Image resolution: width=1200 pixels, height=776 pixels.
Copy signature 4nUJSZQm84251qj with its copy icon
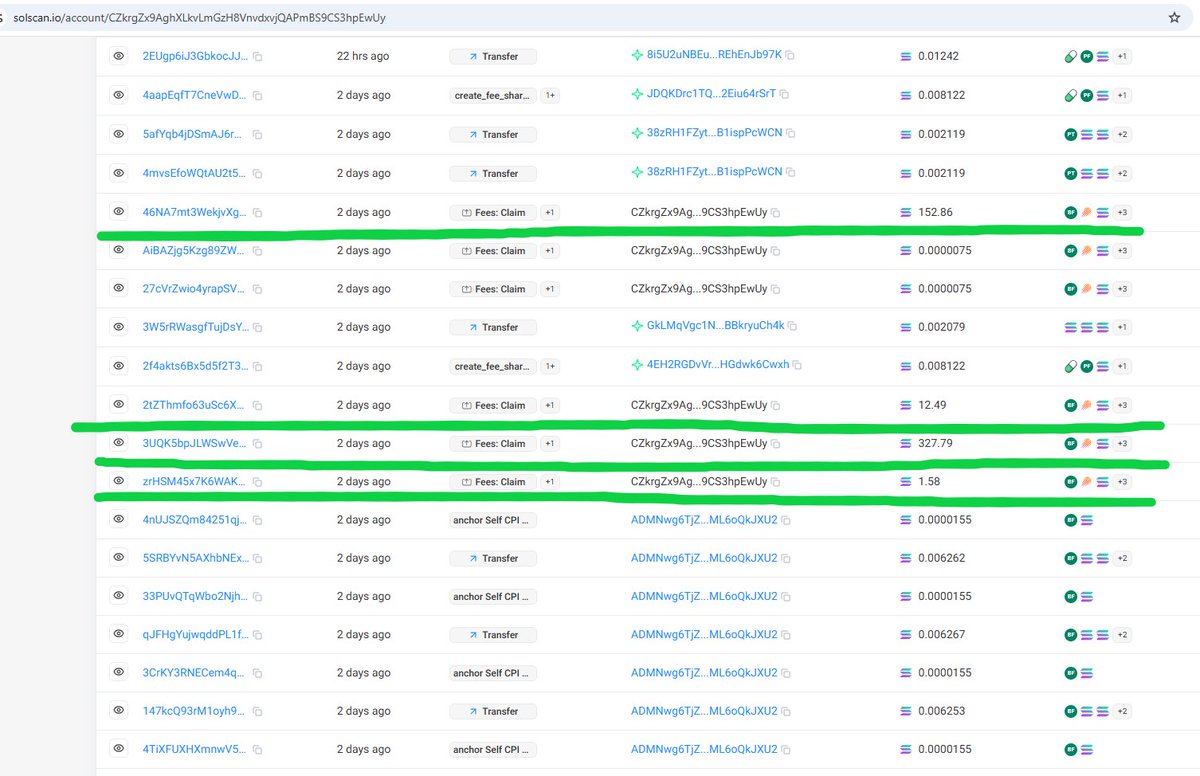coord(258,520)
